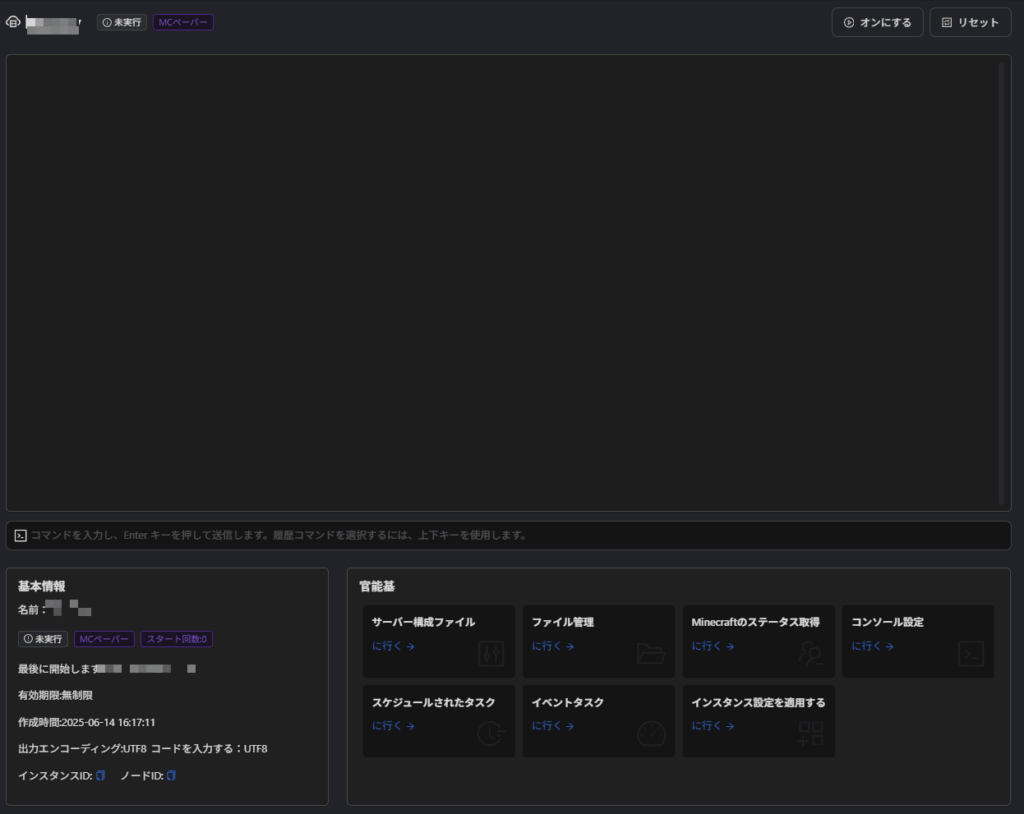This screenshot has width=1024, height=814.
Task: Click the 作成時間 2025-06-14 16:17:11 text
Action: 87,722
